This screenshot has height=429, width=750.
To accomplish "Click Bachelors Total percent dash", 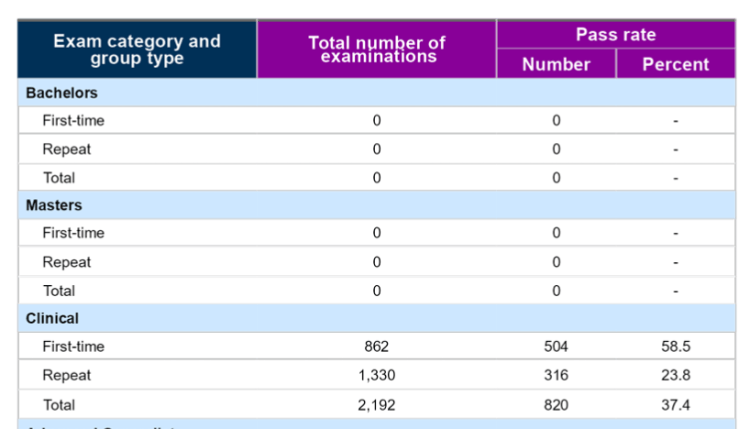I will (676, 179).
